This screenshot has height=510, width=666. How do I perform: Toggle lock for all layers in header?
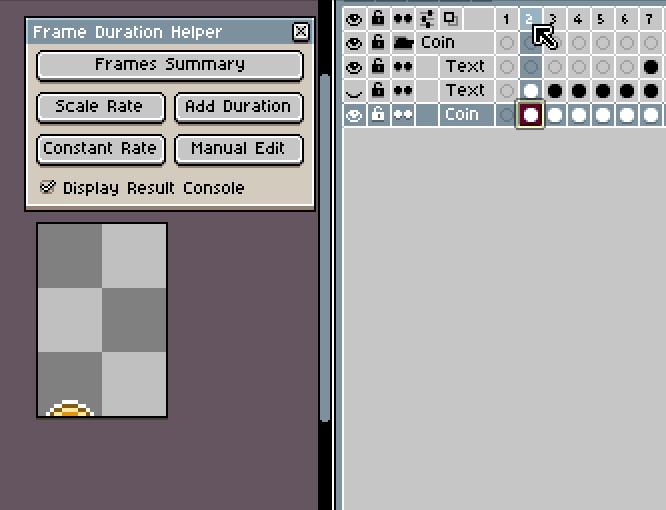pyautogui.click(x=378, y=19)
